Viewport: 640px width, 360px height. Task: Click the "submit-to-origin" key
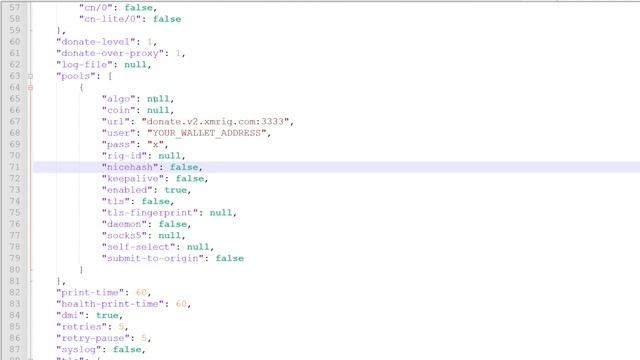153,258
